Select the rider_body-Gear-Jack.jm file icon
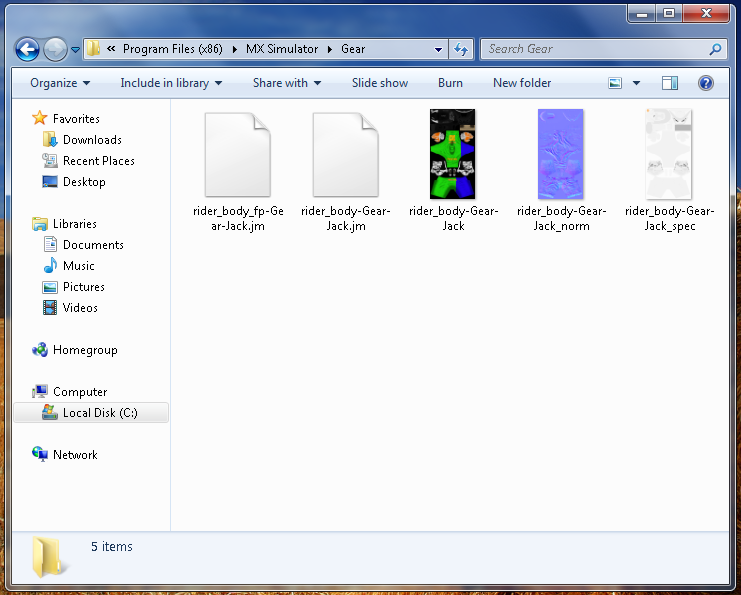 [345, 154]
